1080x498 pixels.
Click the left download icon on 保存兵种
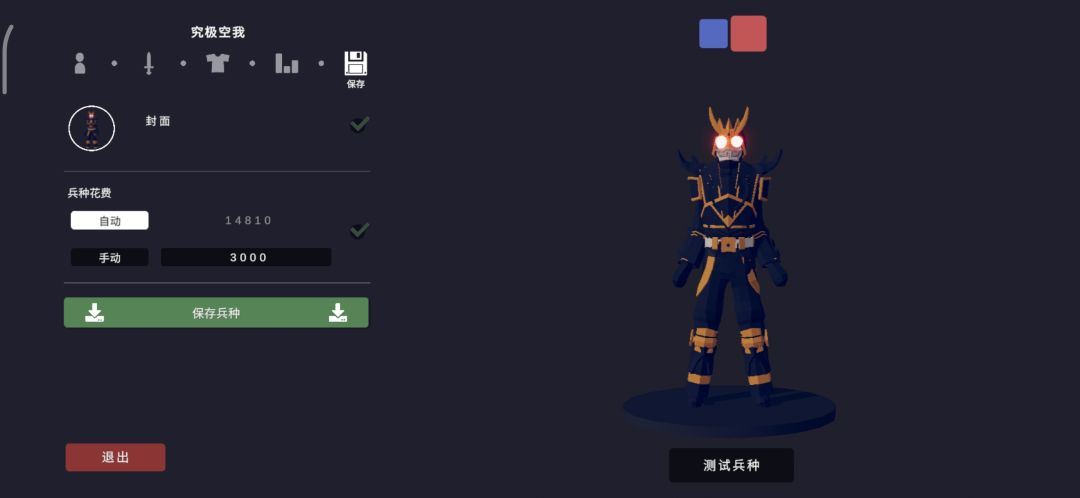[x=94, y=313]
